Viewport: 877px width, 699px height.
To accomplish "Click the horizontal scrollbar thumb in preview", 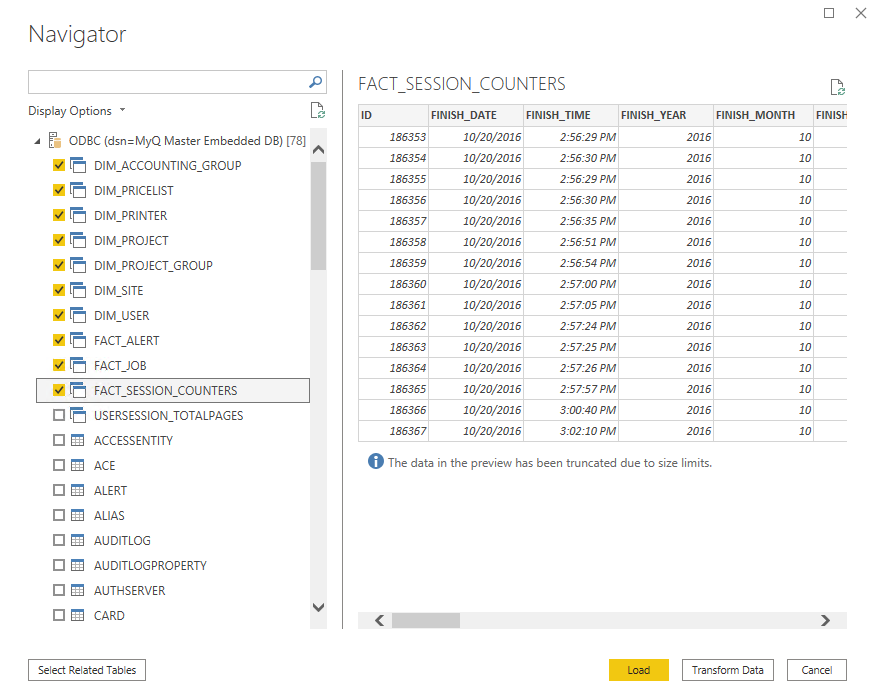I will point(425,621).
